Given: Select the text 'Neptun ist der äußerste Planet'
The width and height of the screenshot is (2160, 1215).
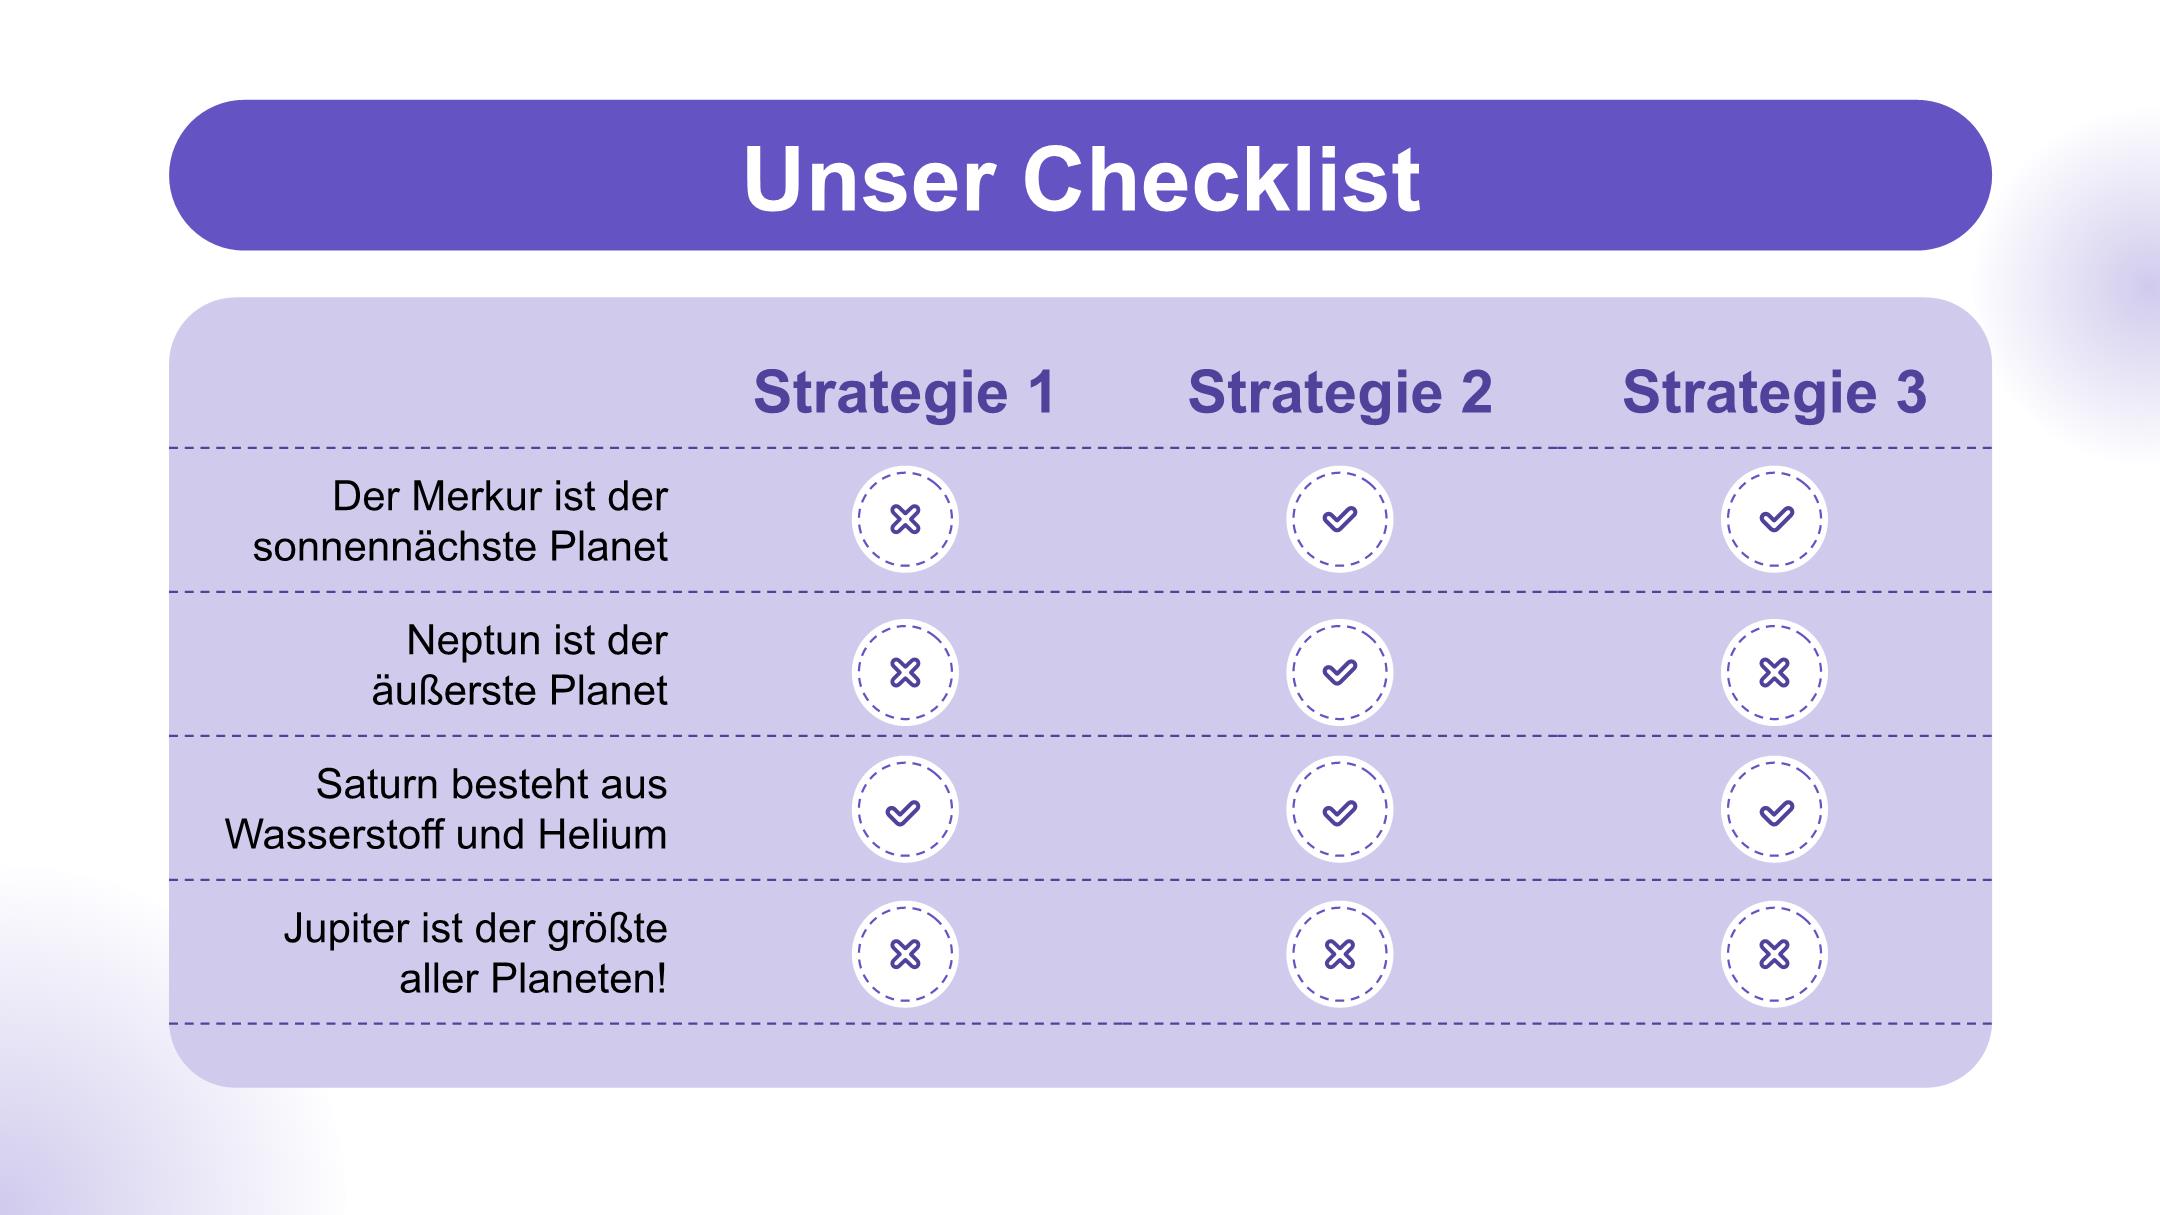Looking at the screenshot, I should (520, 665).
